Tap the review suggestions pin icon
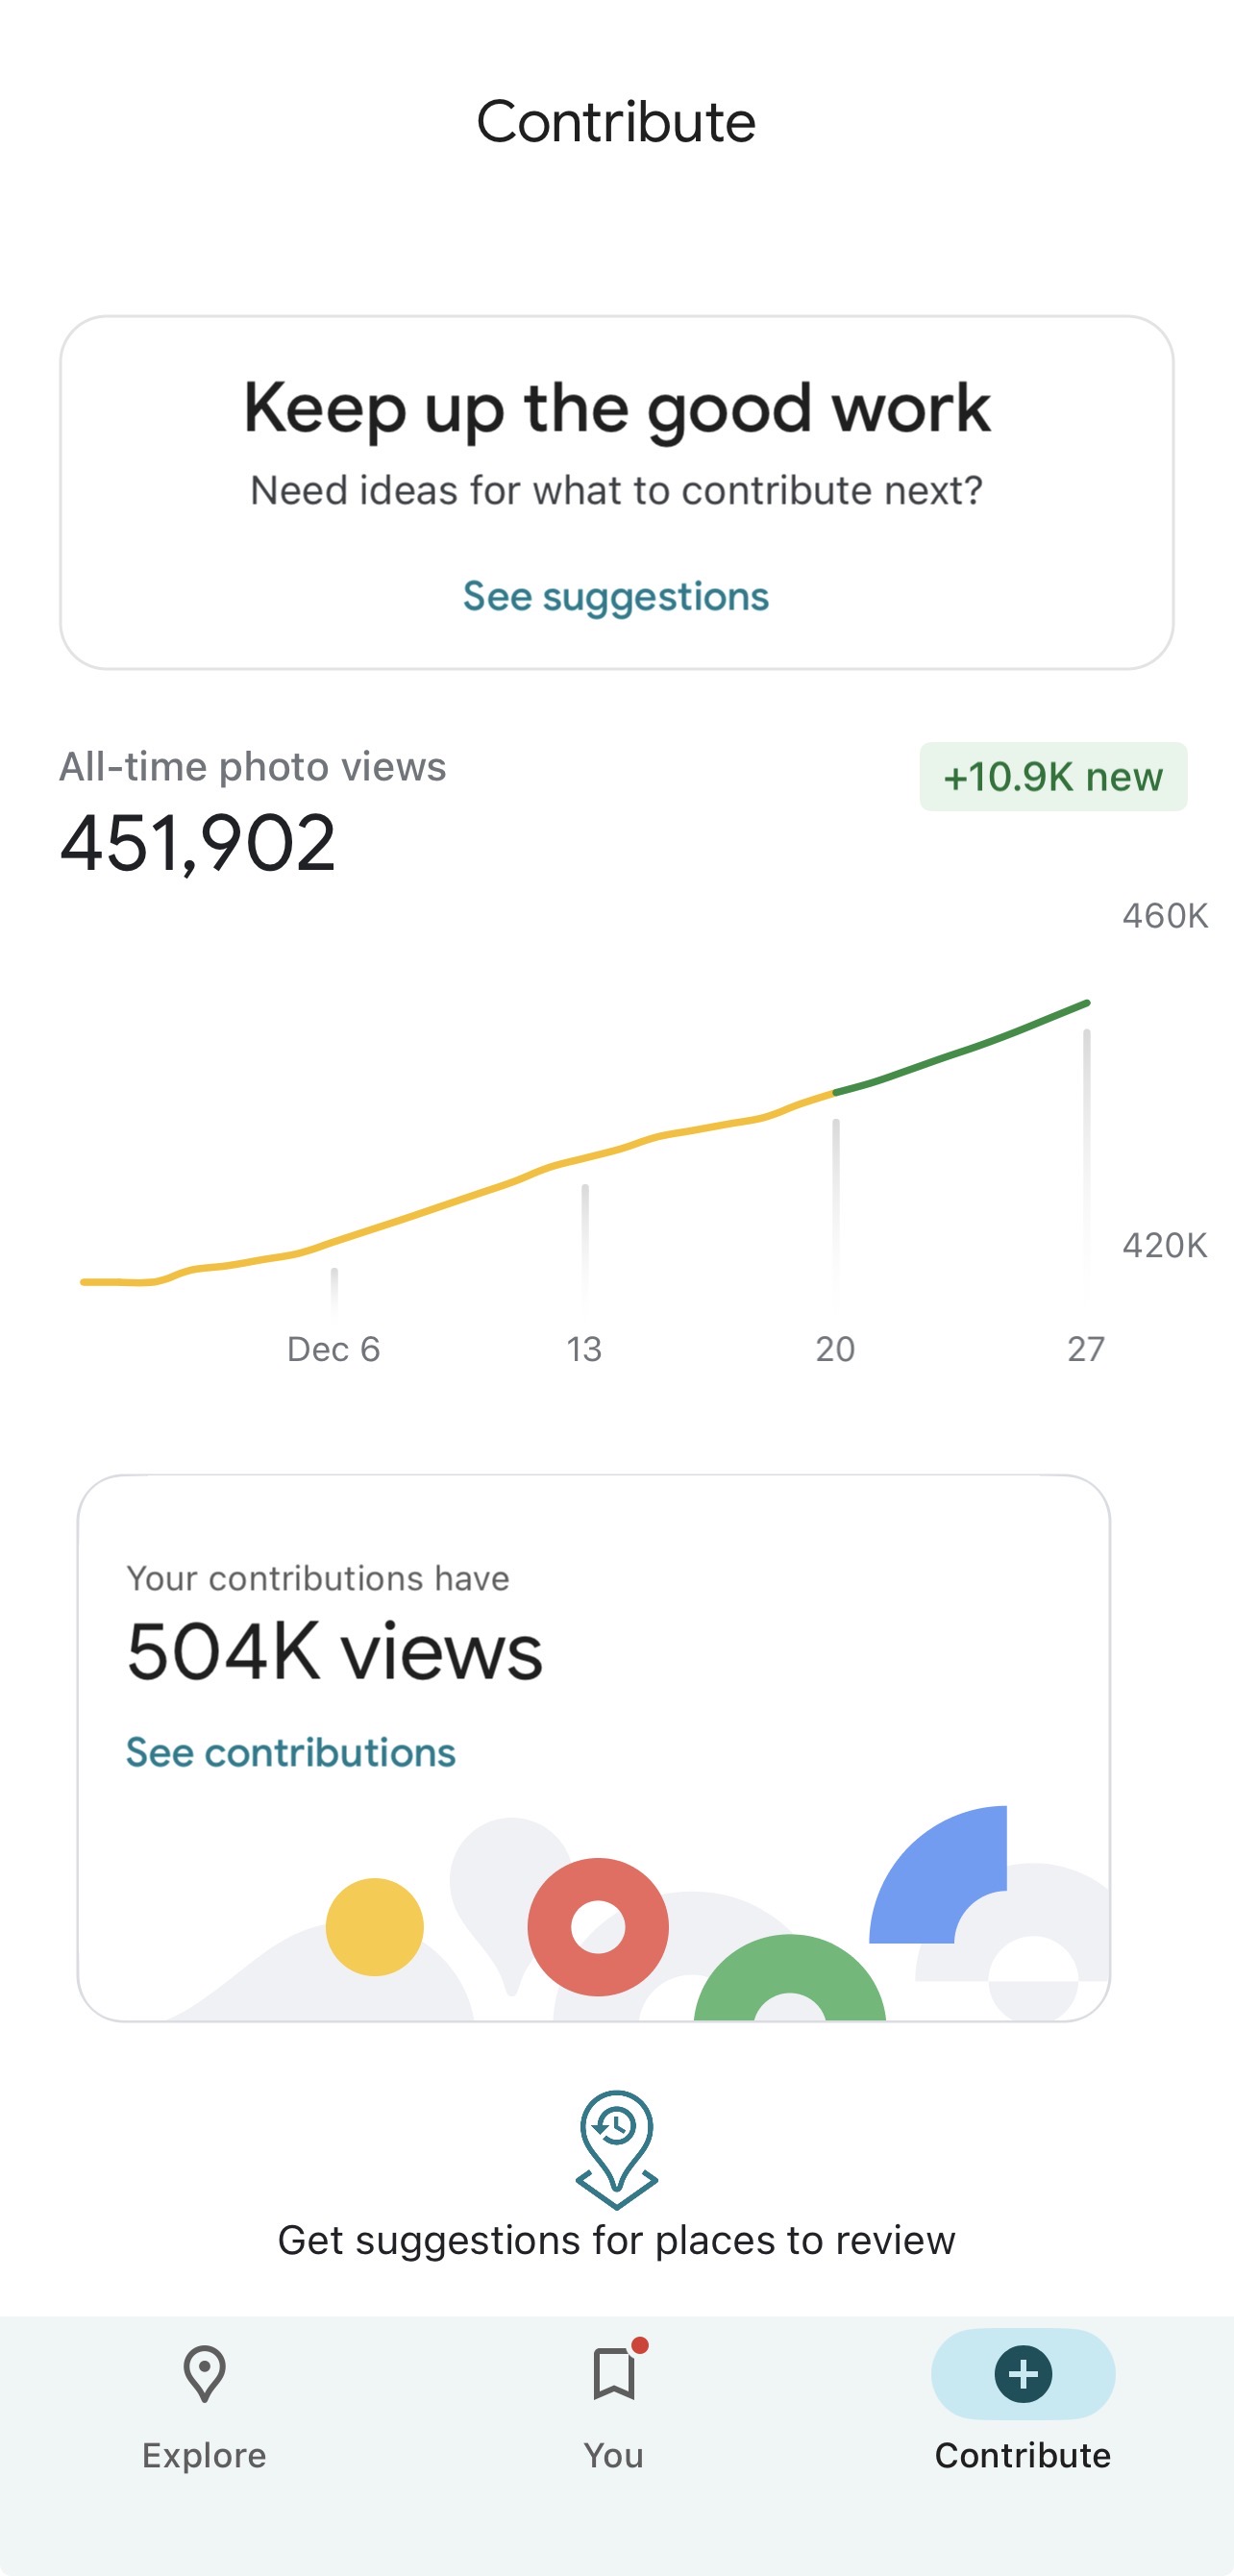The image size is (1234, 2576). (616, 2149)
